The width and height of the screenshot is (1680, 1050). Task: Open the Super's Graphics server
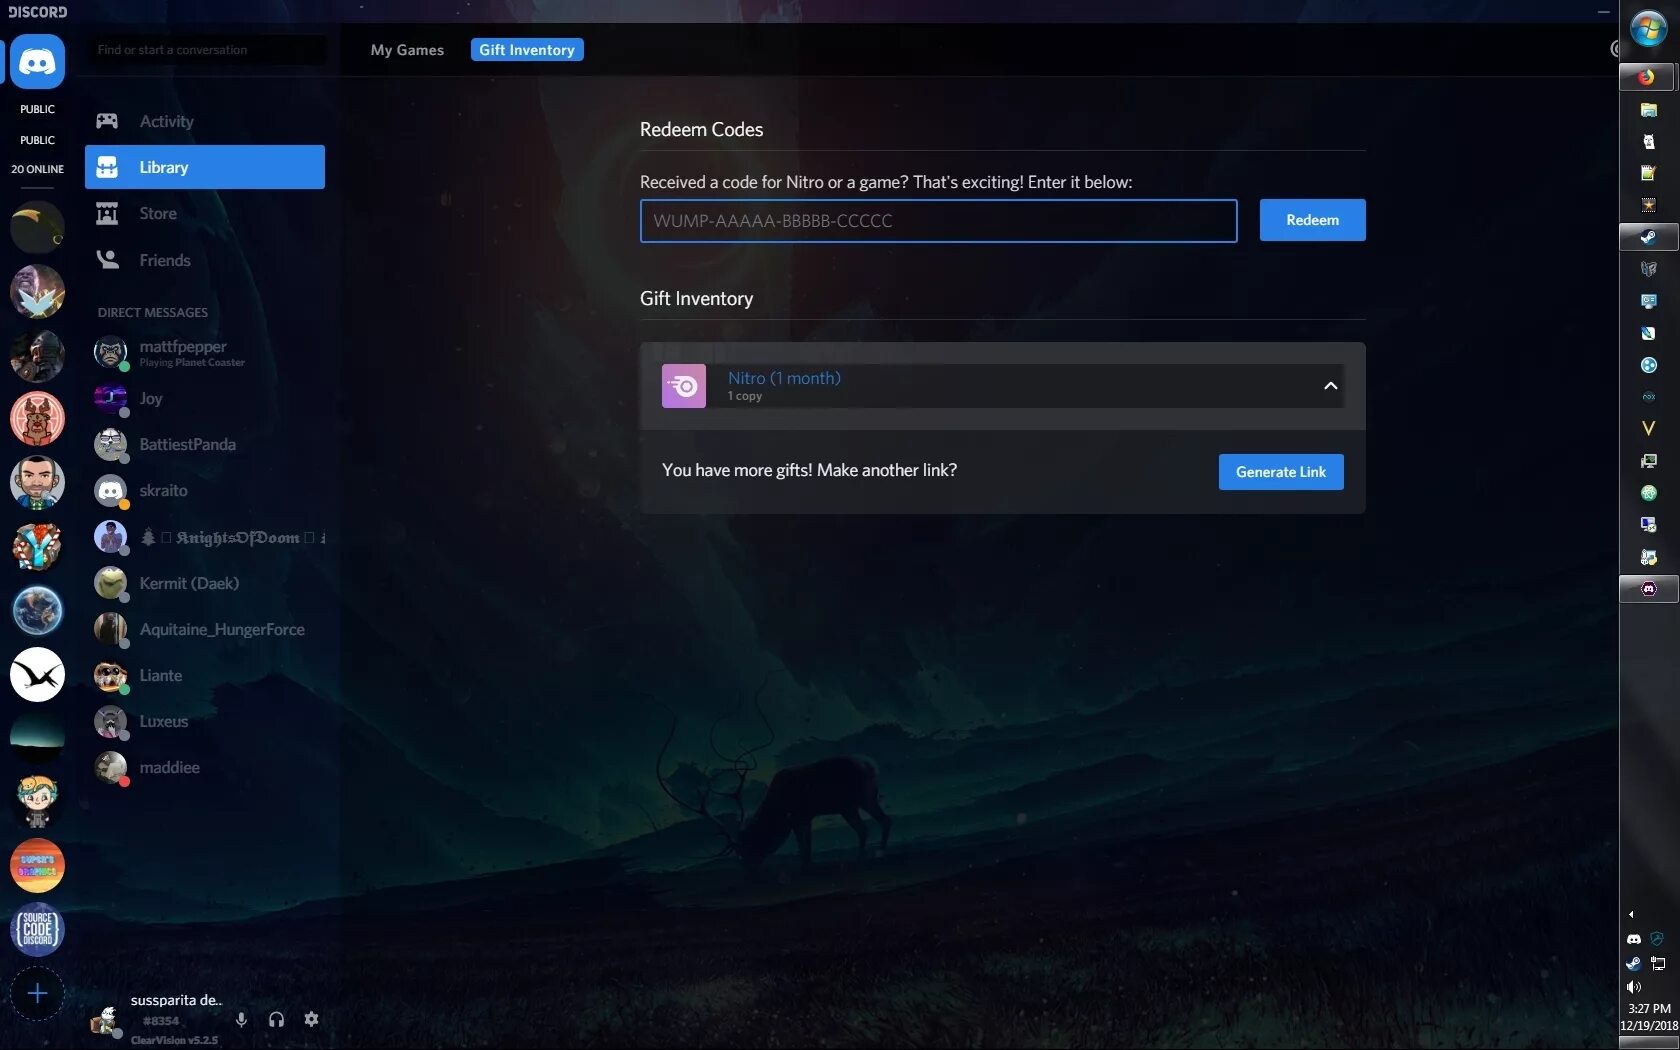pyautogui.click(x=37, y=865)
